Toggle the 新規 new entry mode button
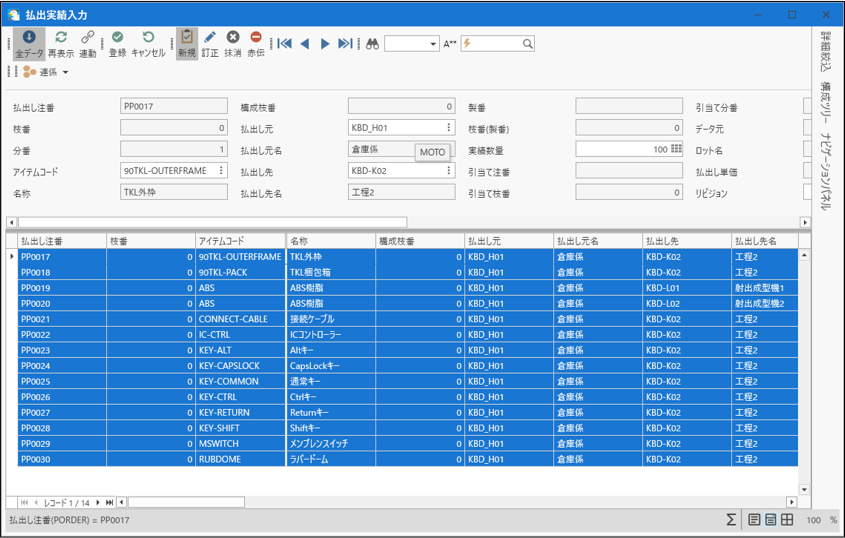 coord(187,44)
